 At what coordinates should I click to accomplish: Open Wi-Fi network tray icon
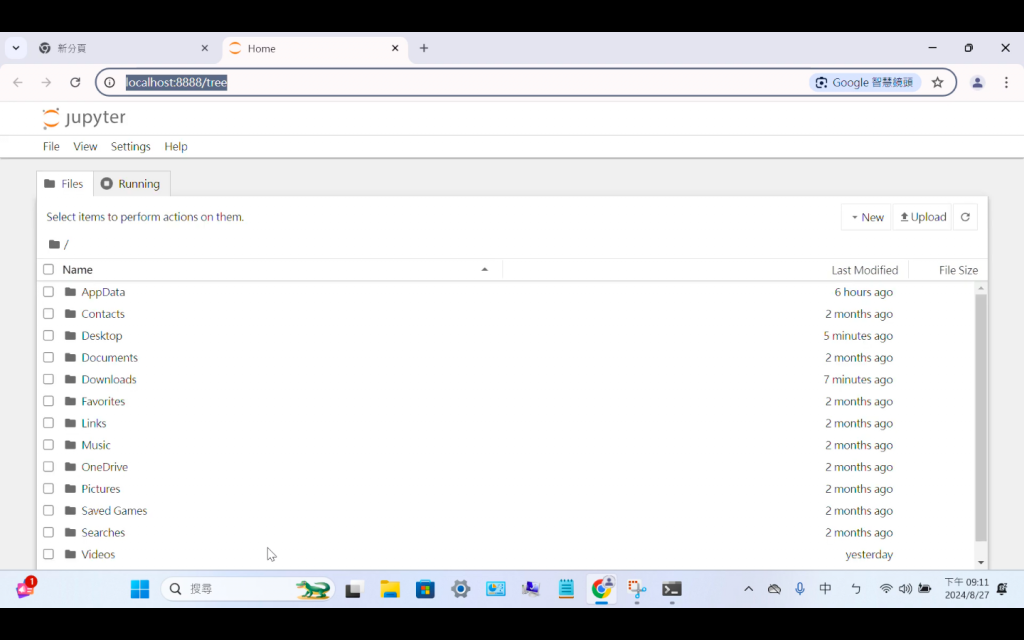pyautogui.click(x=886, y=589)
